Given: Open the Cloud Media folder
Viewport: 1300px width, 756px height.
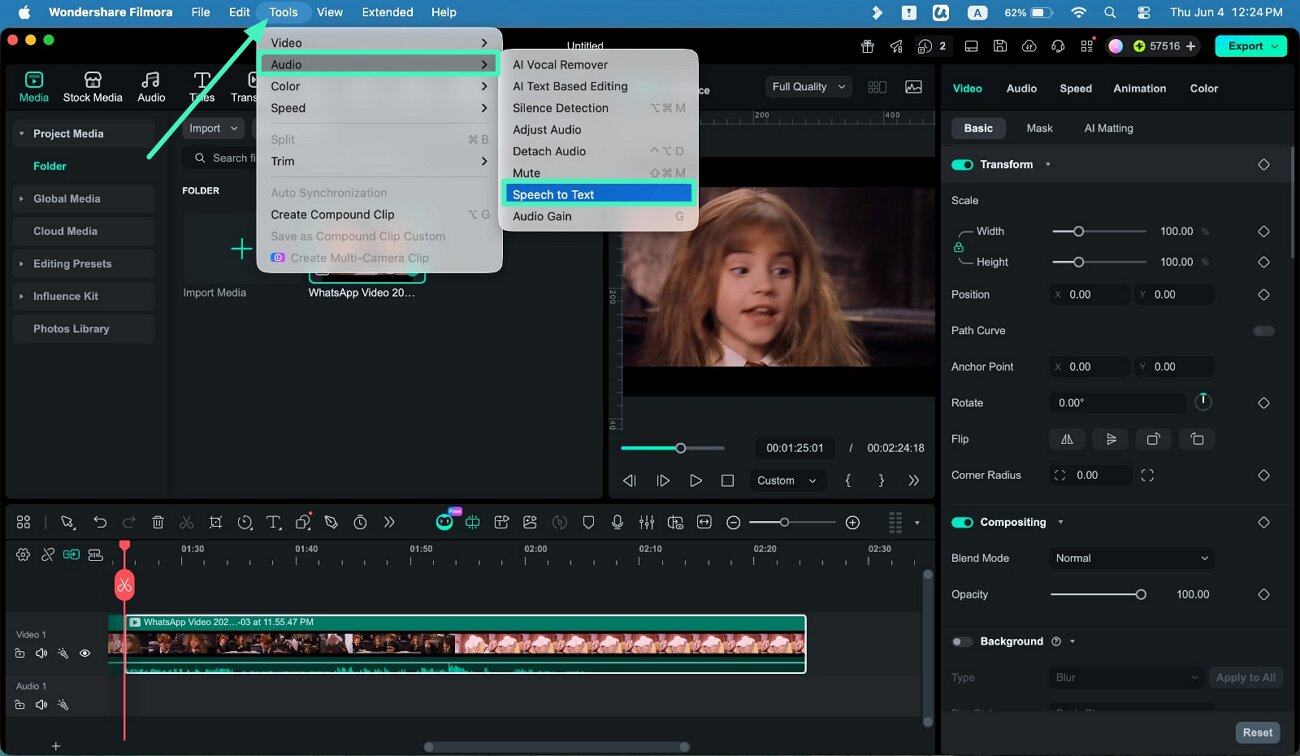Looking at the screenshot, I should pyautogui.click(x=84, y=231).
